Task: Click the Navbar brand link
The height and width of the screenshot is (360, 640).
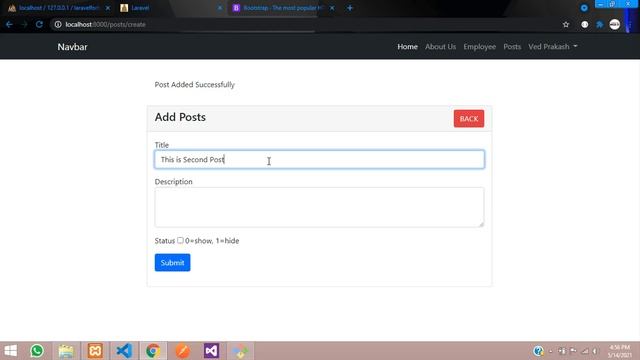Action: point(72,47)
